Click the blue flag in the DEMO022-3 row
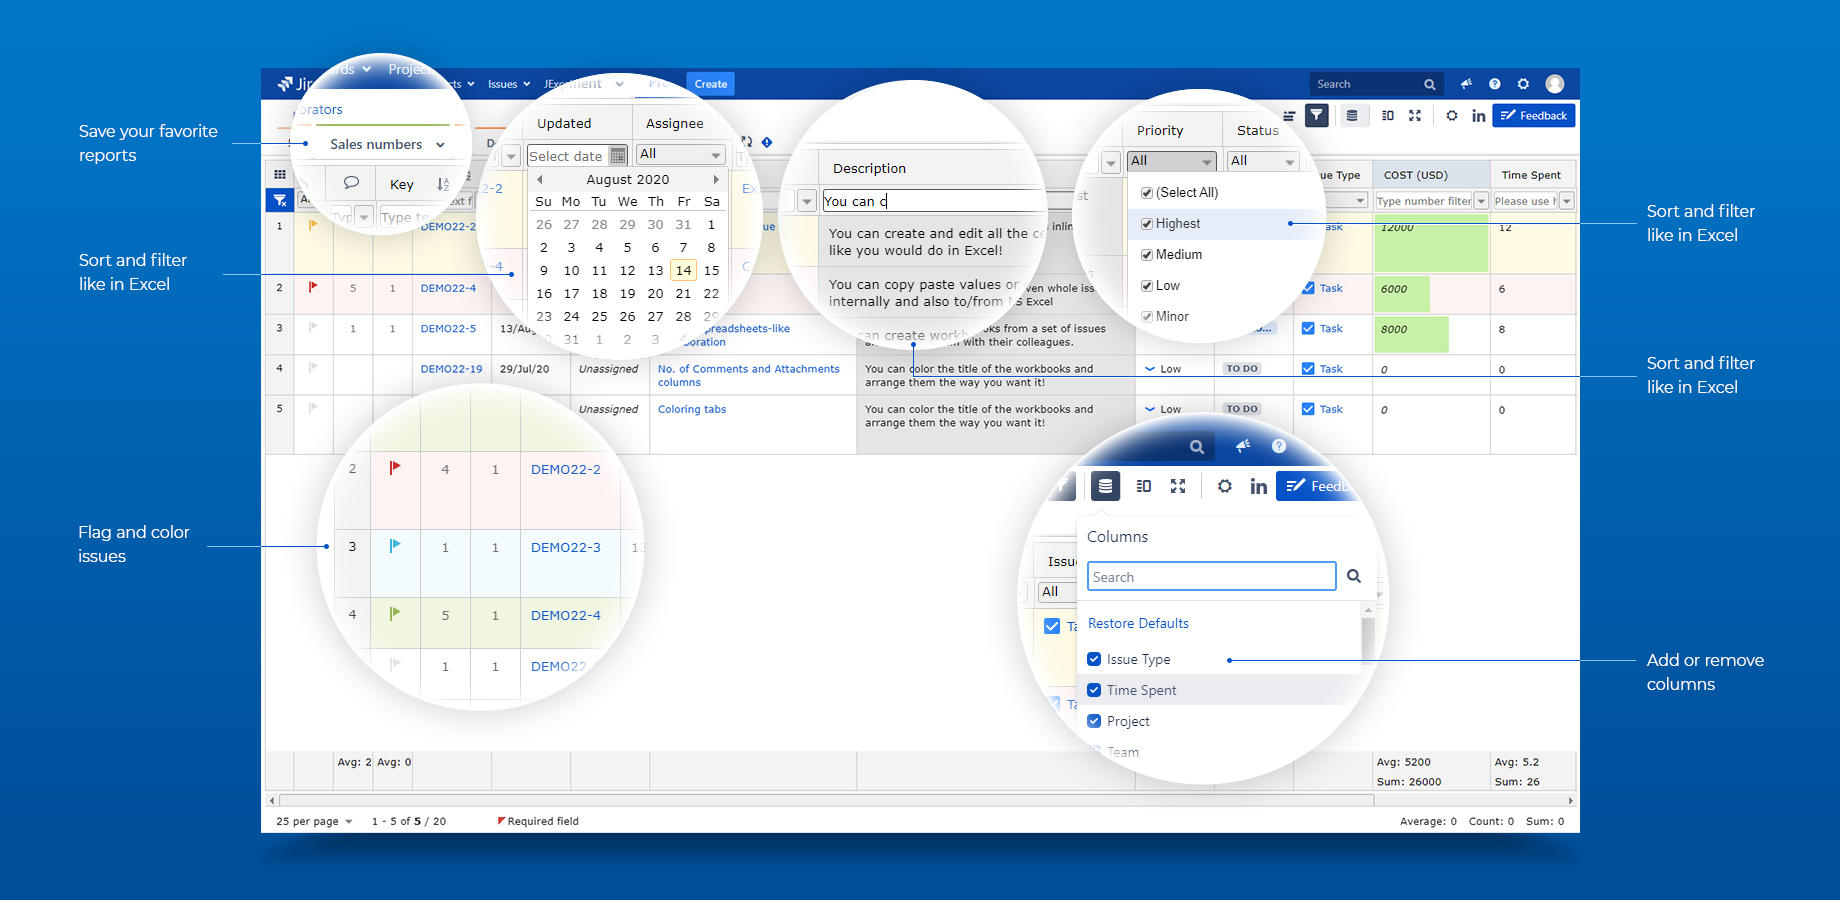The image size is (1840, 900). pos(395,546)
